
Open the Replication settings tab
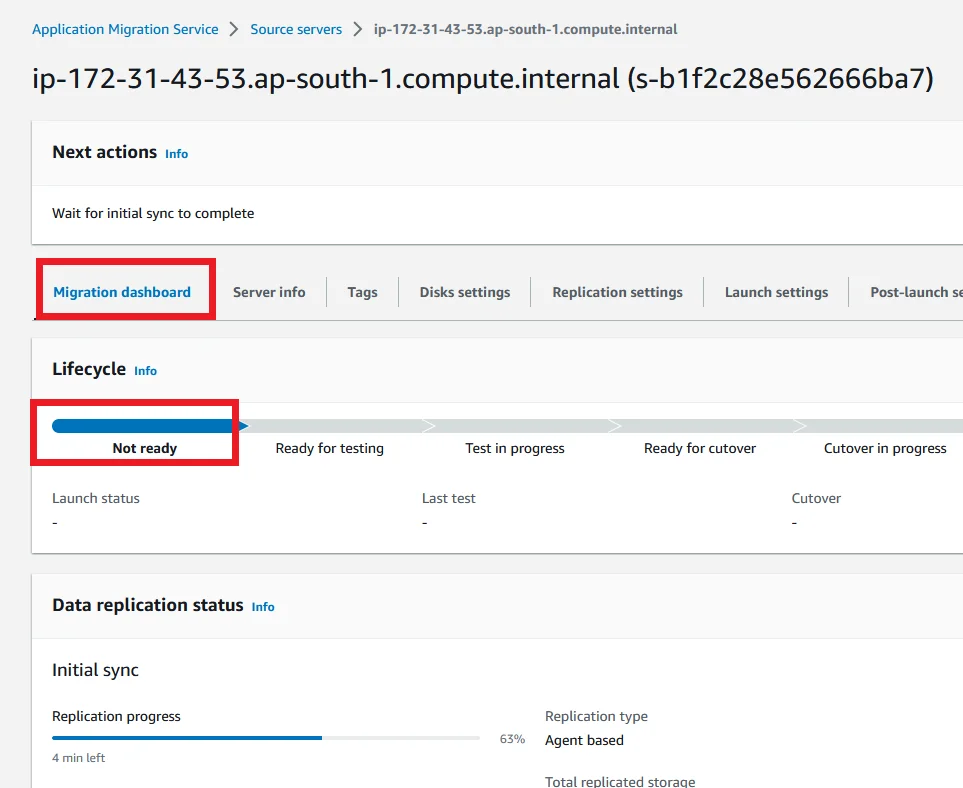[x=617, y=292]
